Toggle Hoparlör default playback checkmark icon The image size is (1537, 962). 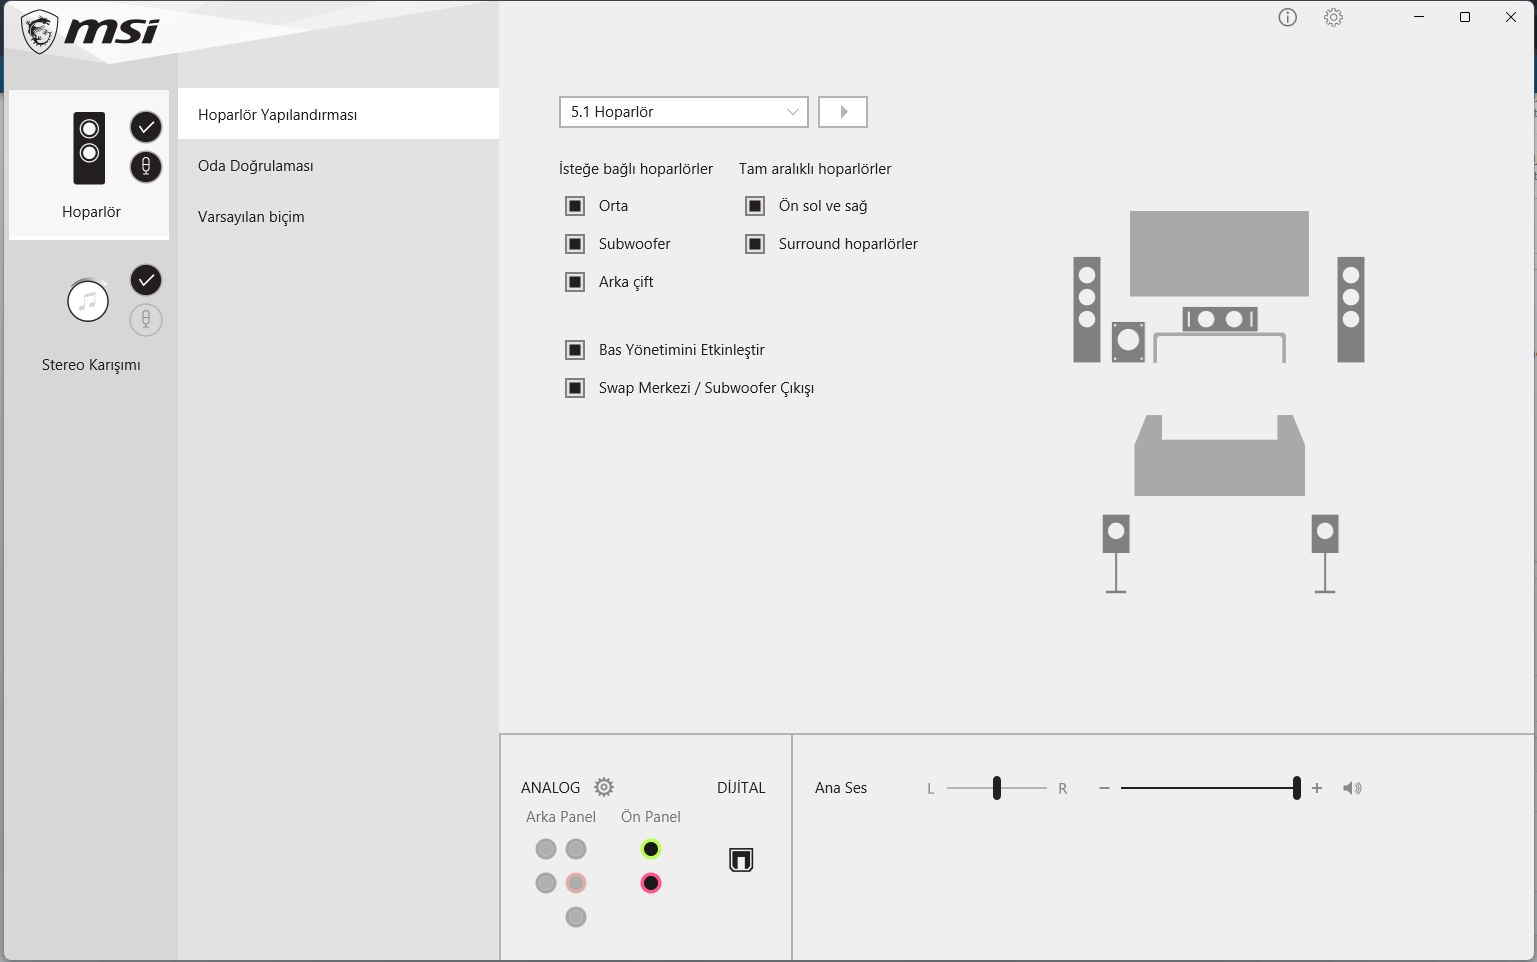click(146, 127)
